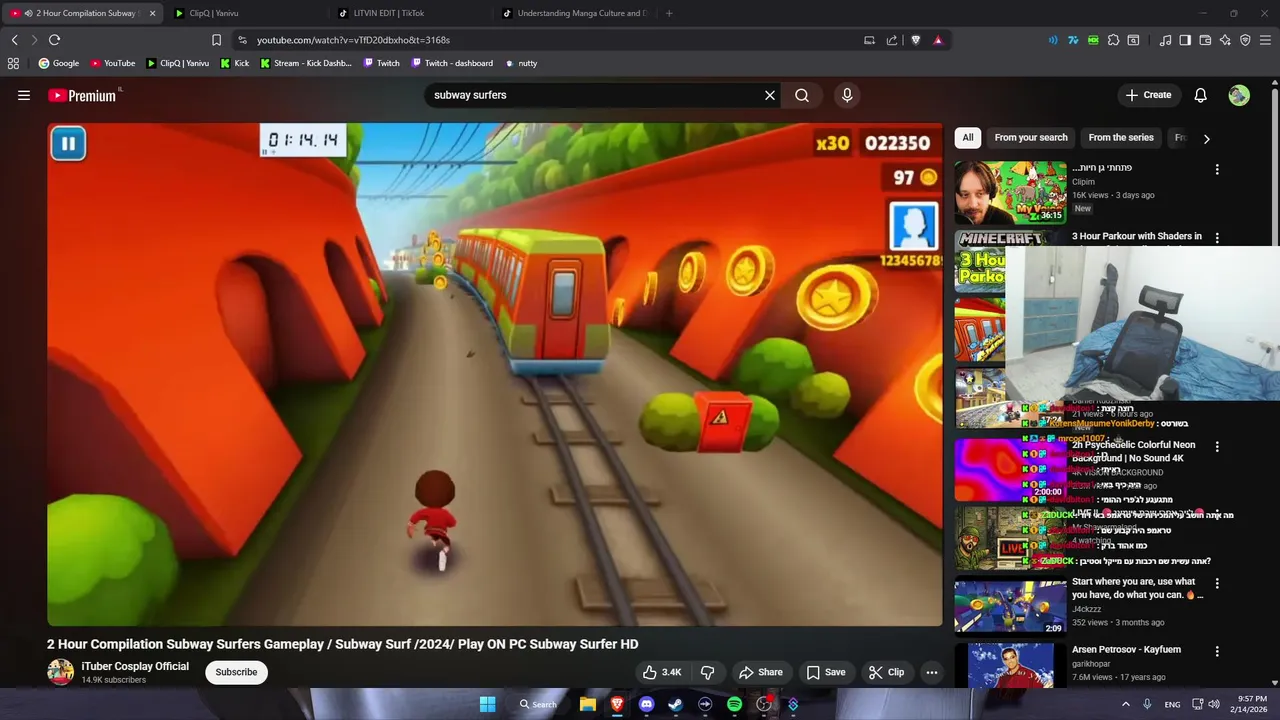The image size is (1280, 720).
Task: Subscribe to iTuber Cosplay Official
Action: (237, 672)
